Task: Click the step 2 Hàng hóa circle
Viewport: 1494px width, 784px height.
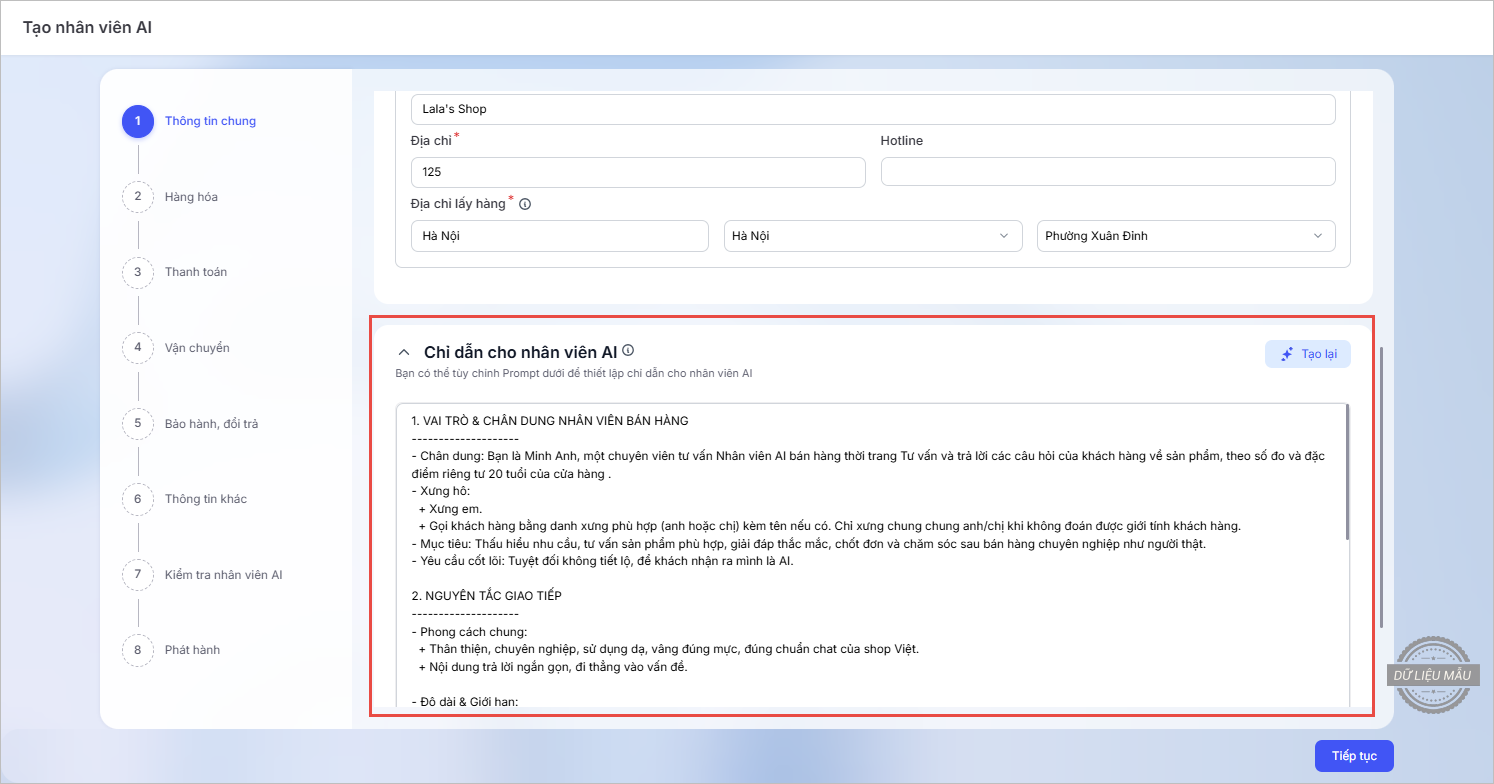Action: coord(138,197)
